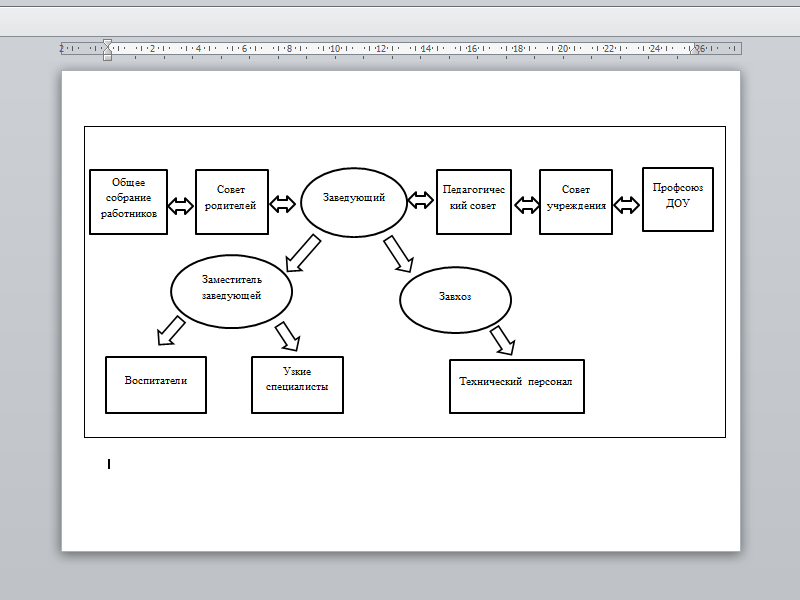Screen dimensions: 800x600
Task: Select the double arrow between 'Заведующий' and 'Педагогический совет'
Action: pos(420,200)
